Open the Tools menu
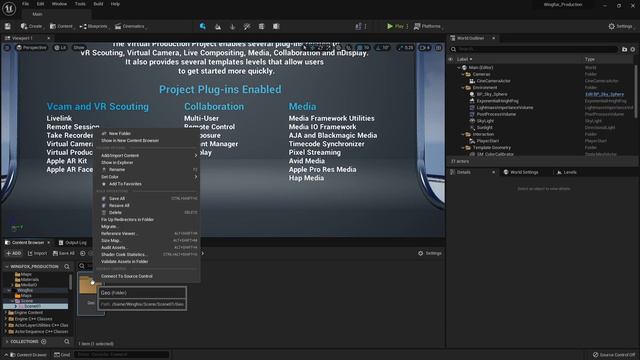640x360 pixels. [x=80, y=4]
